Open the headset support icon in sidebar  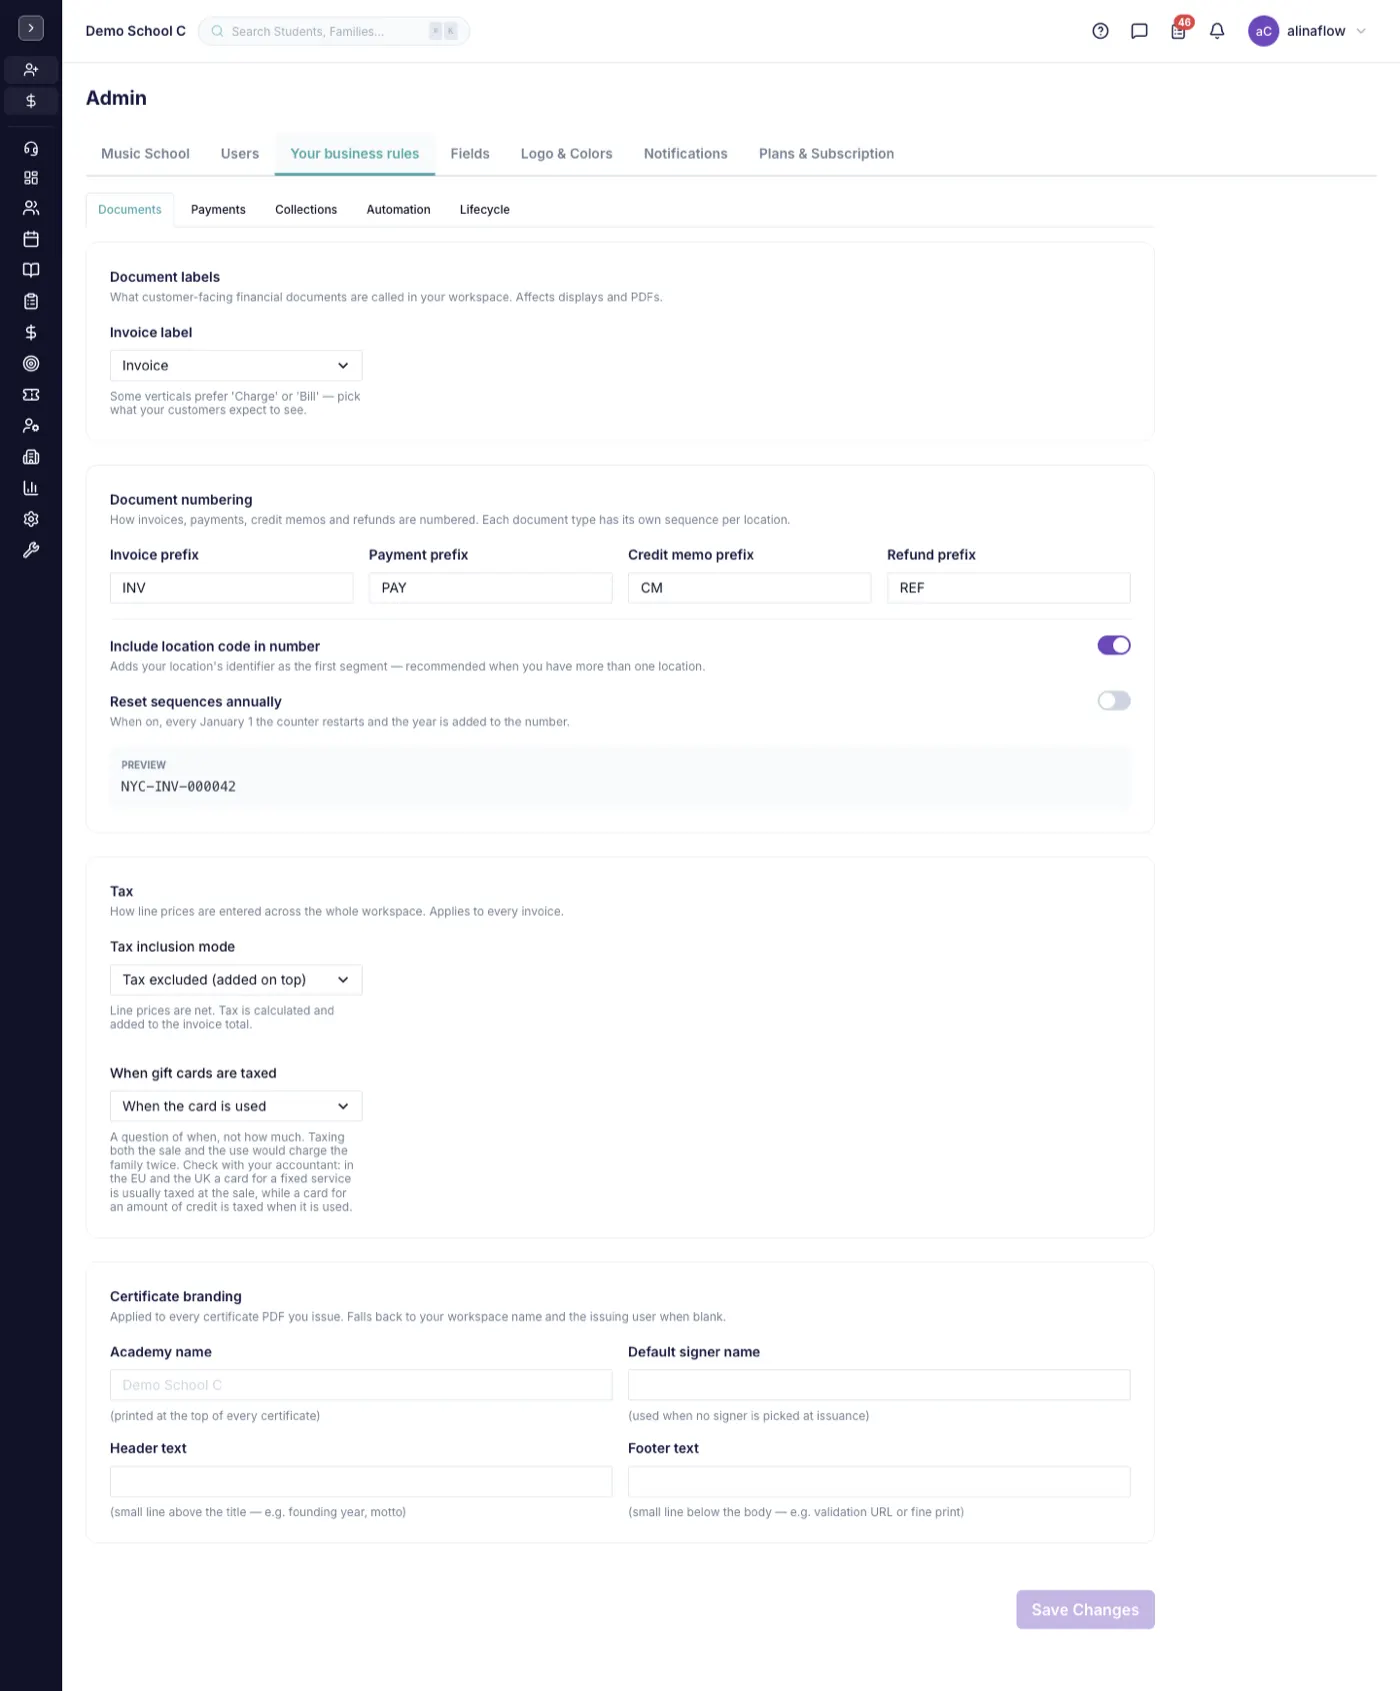point(31,148)
